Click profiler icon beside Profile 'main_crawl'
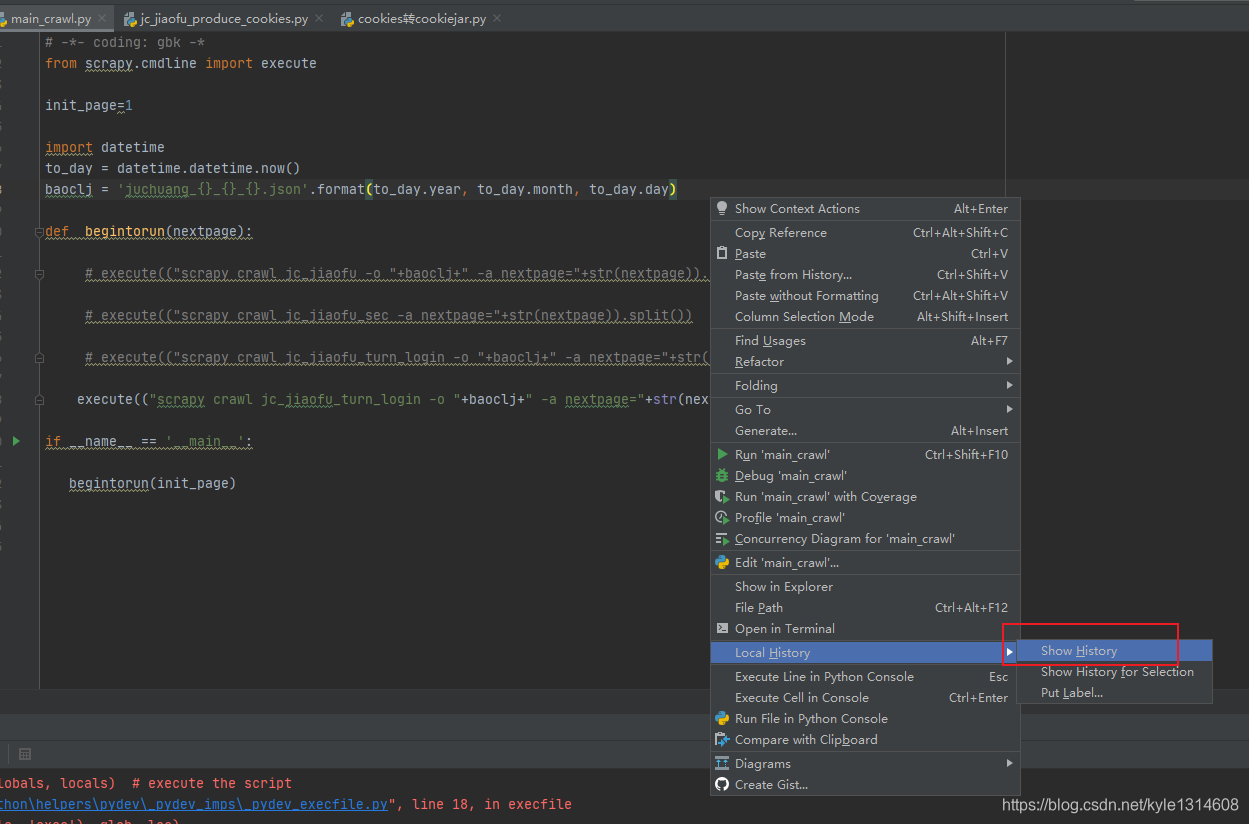Screen dimensions: 1249x824 722,518
